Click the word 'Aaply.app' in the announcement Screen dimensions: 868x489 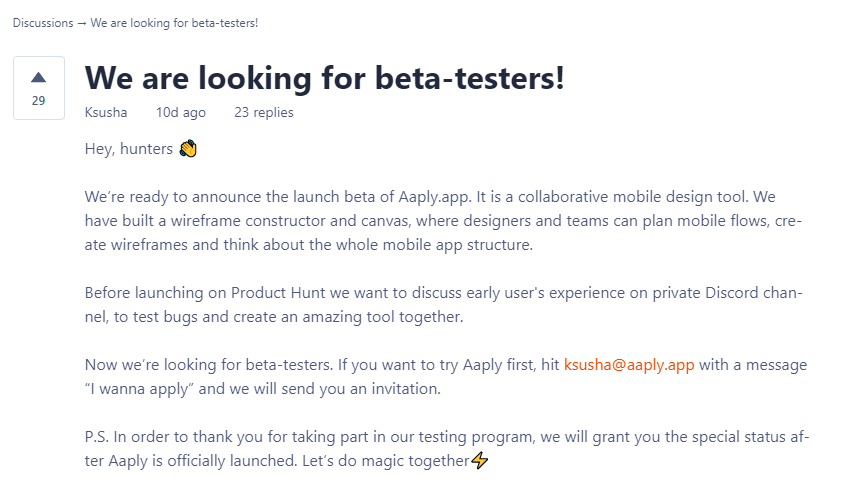434,197
